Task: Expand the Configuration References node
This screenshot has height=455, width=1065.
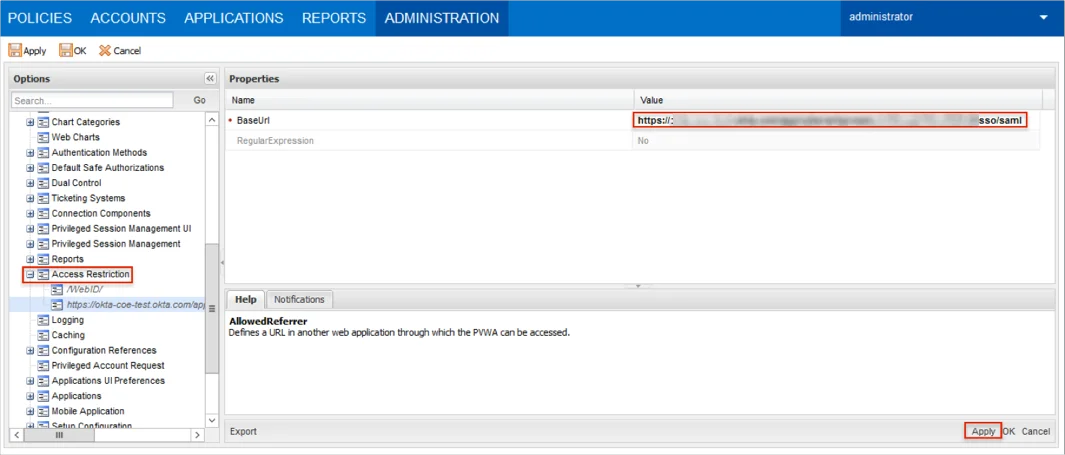Action: click(30, 350)
